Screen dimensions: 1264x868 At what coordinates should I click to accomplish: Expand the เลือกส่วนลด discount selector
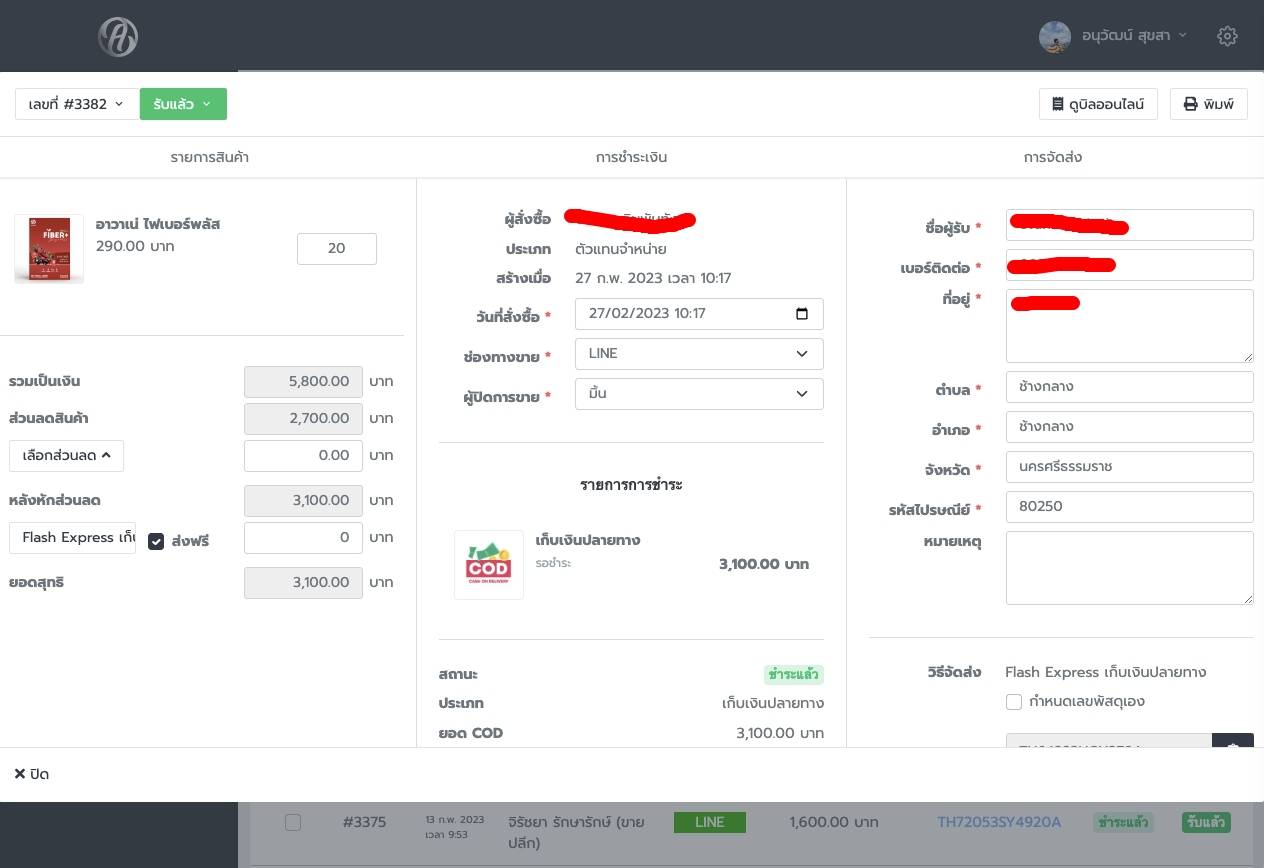(x=66, y=456)
